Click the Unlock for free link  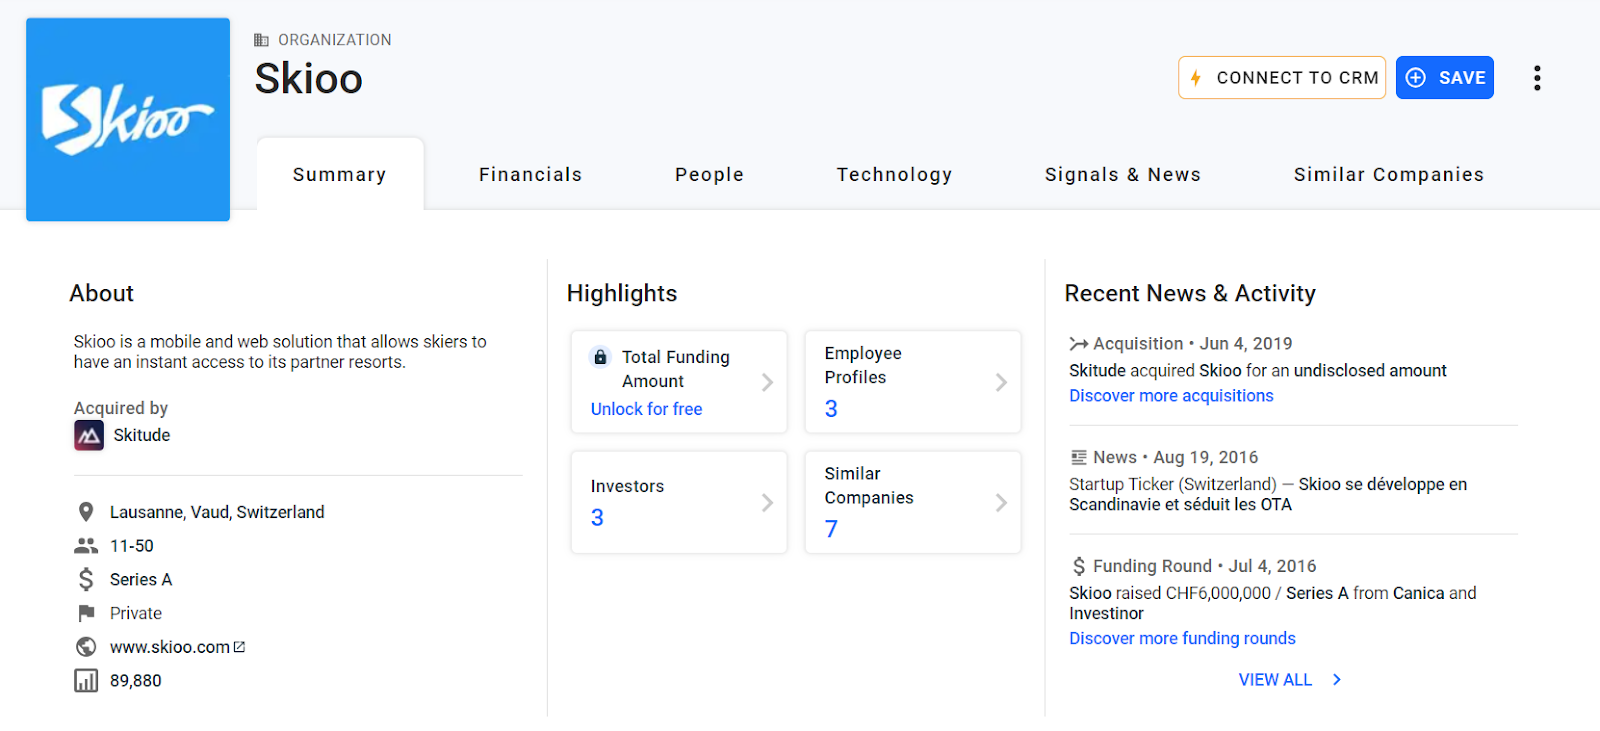tap(646, 409)
